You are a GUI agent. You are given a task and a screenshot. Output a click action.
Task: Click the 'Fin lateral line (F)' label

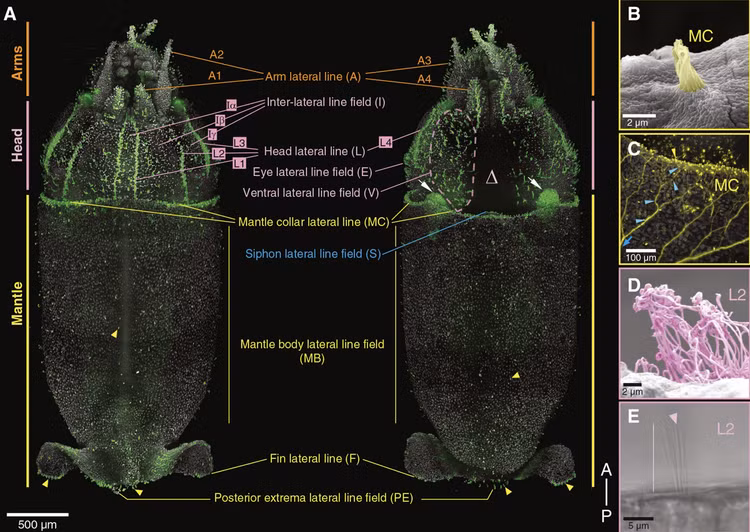(315, 458)
